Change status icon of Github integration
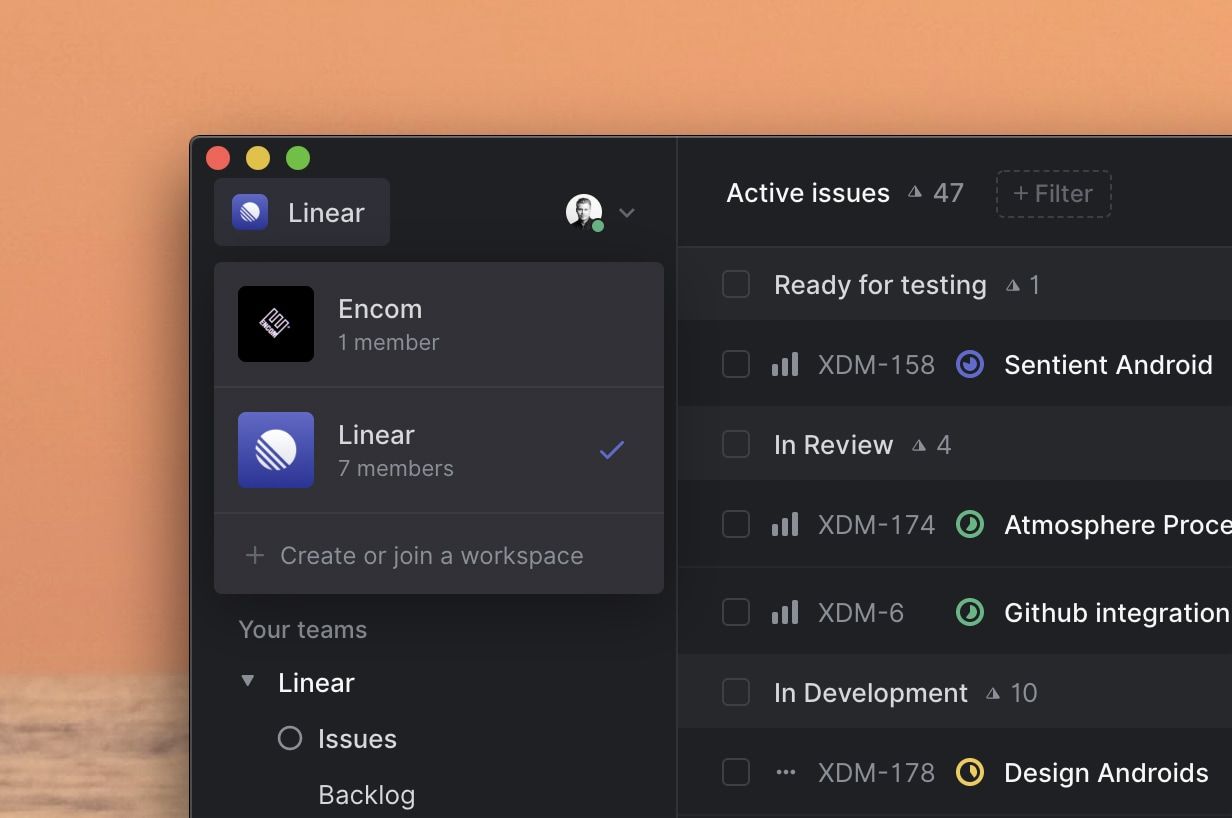The height and width of the screenshot is (818, 1232). pyautogui.click(x=970, y=612)
